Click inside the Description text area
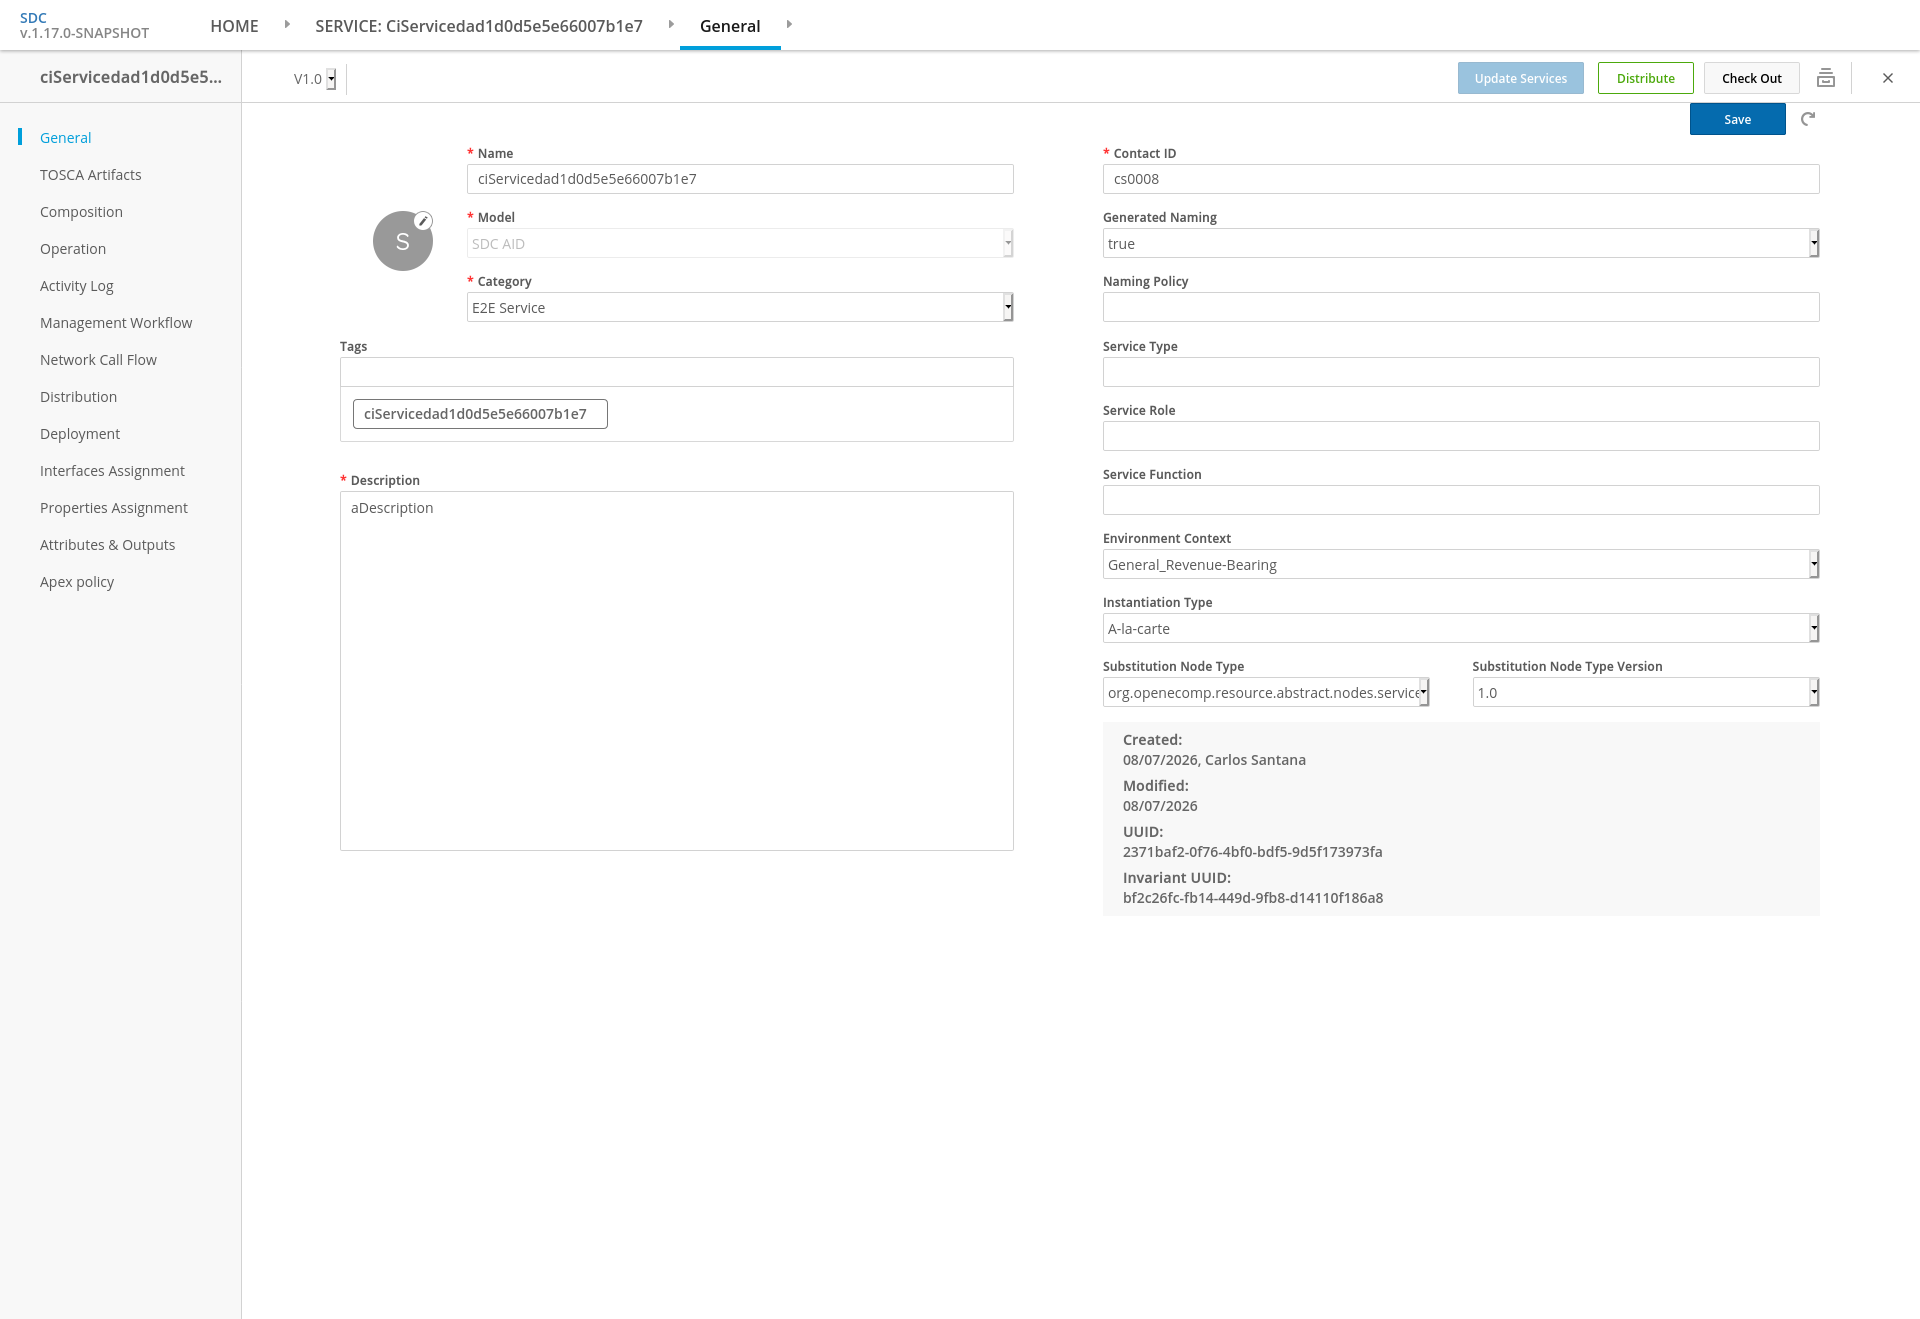Image resolution: width=1920 pixels, height=1319 pixels. [x=677, y=671]
